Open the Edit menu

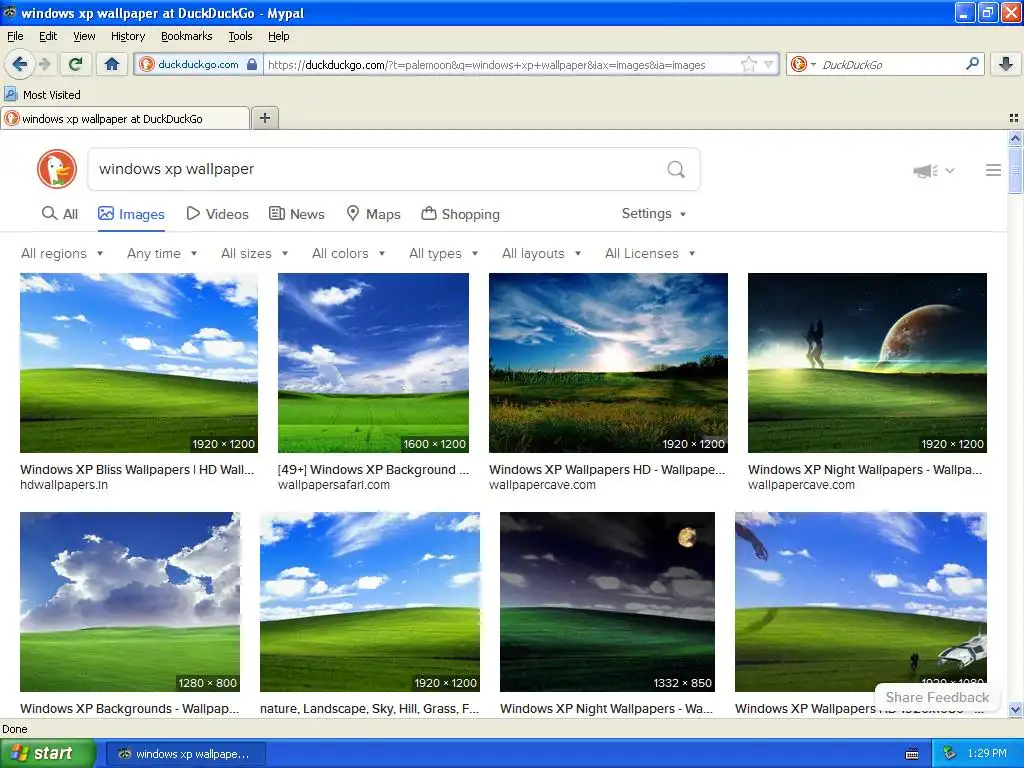tap(48, 36)
